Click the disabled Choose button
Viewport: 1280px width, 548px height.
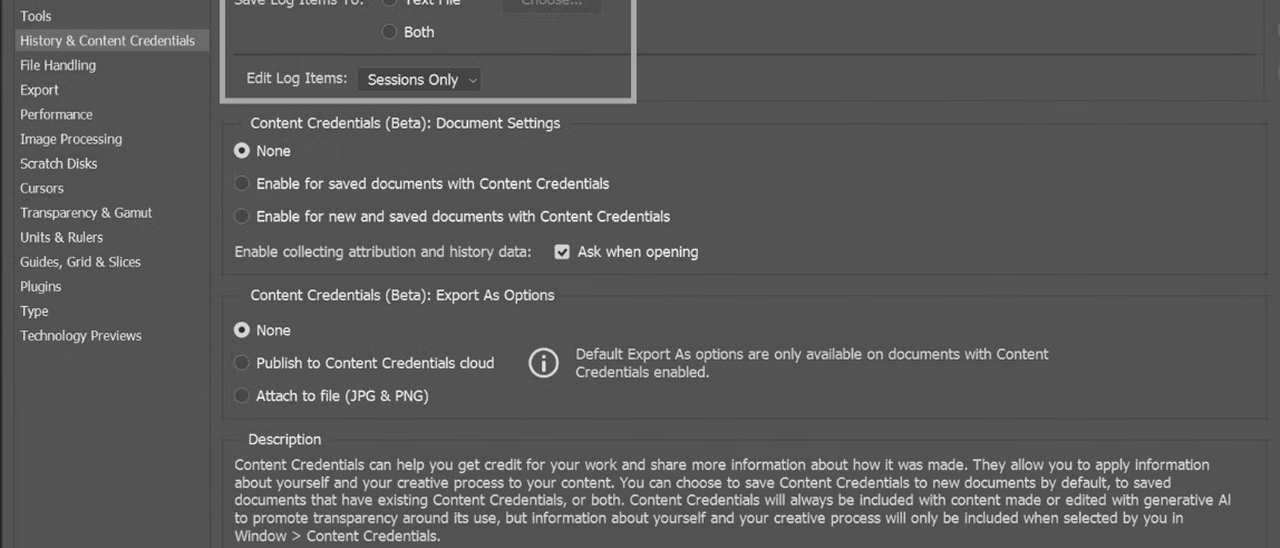tap(552, 4)
